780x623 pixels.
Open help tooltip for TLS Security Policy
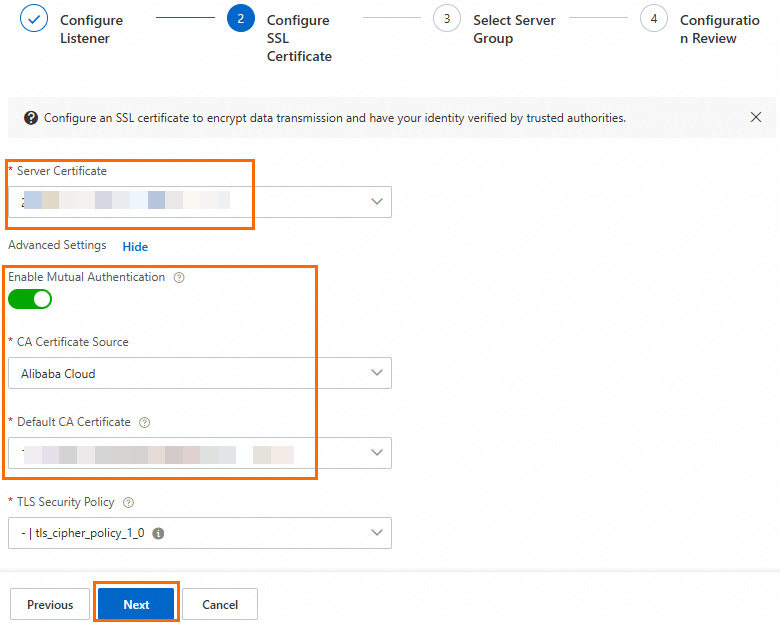coord(128,503)
